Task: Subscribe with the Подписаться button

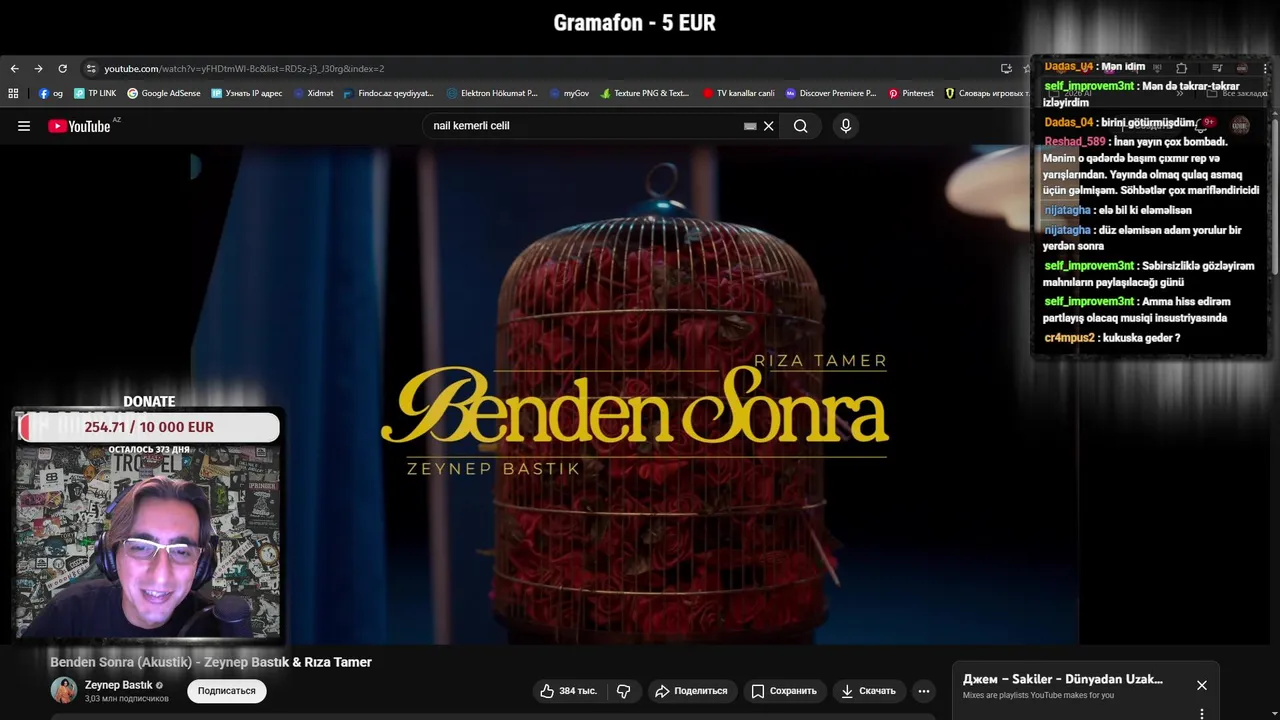Action: point(227,691)
